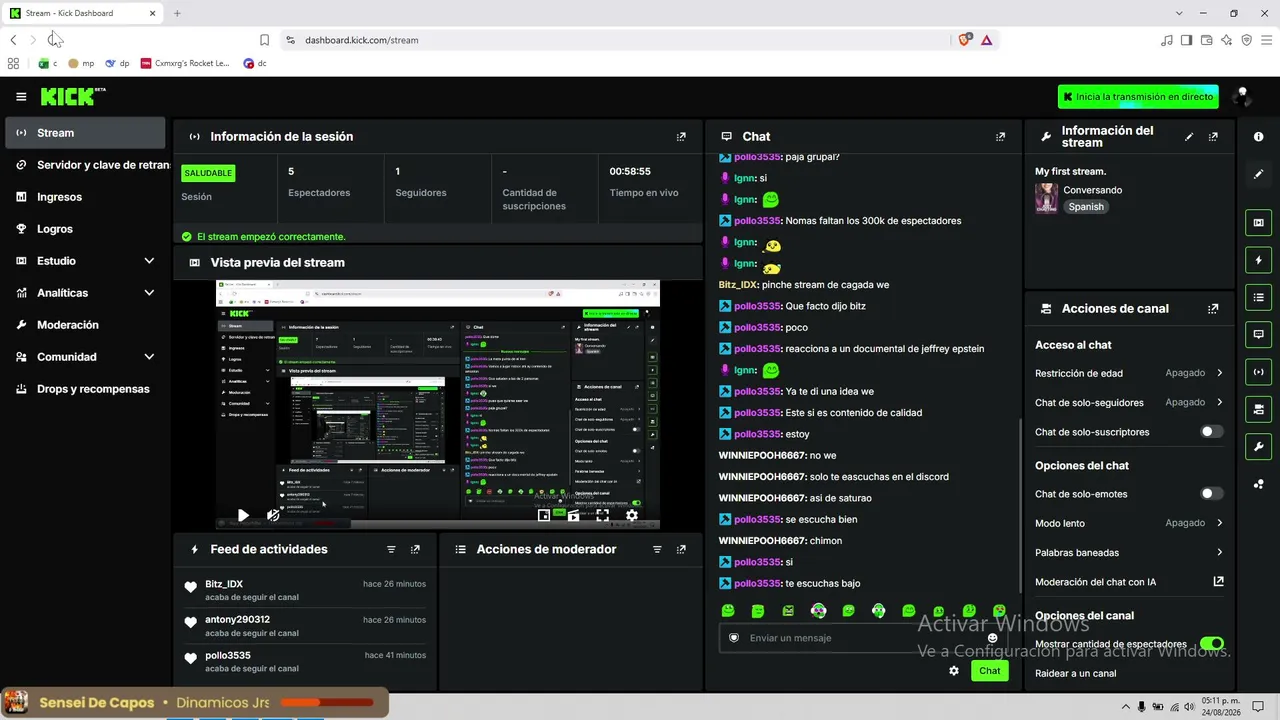Toggle the session info widget icon in right rail
The image size is (1280, 720).
(x=1258, y=372)
